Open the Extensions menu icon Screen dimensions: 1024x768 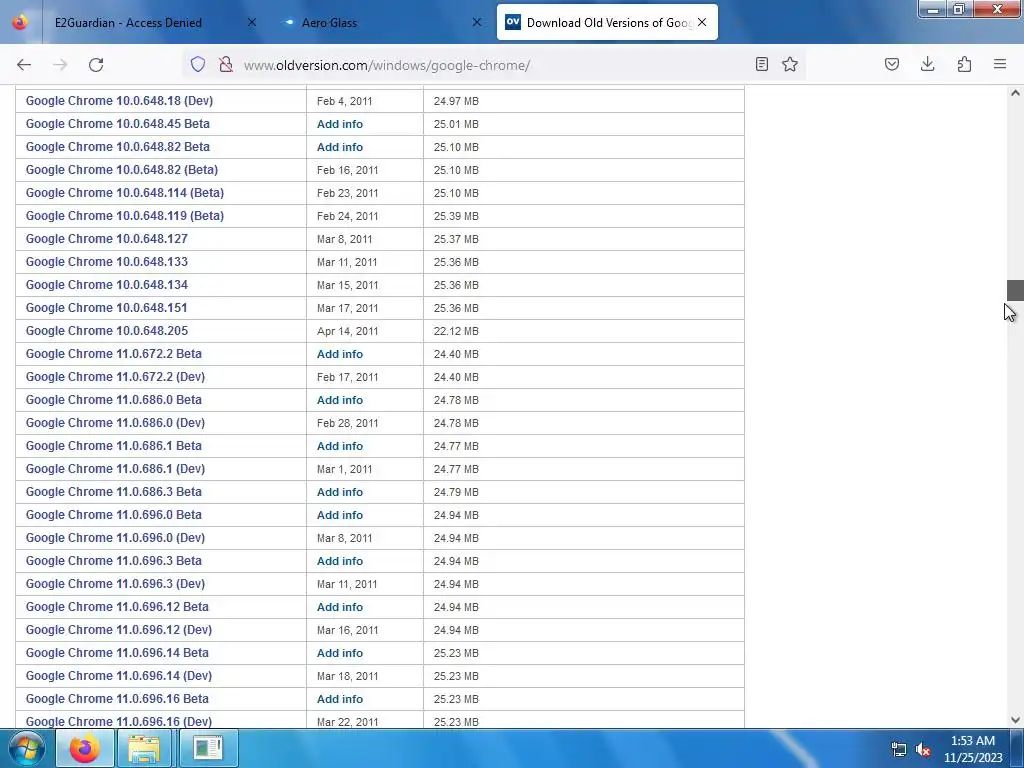(x=964, y=64)
